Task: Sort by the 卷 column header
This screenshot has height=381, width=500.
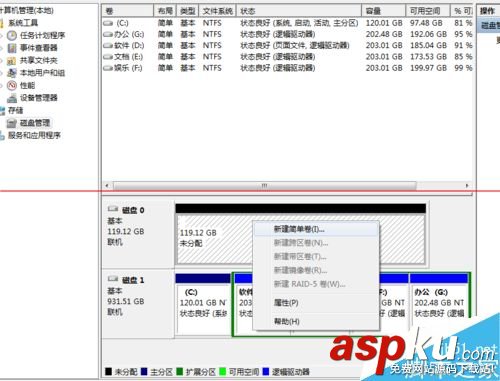Action: click(x=128, y=11)
